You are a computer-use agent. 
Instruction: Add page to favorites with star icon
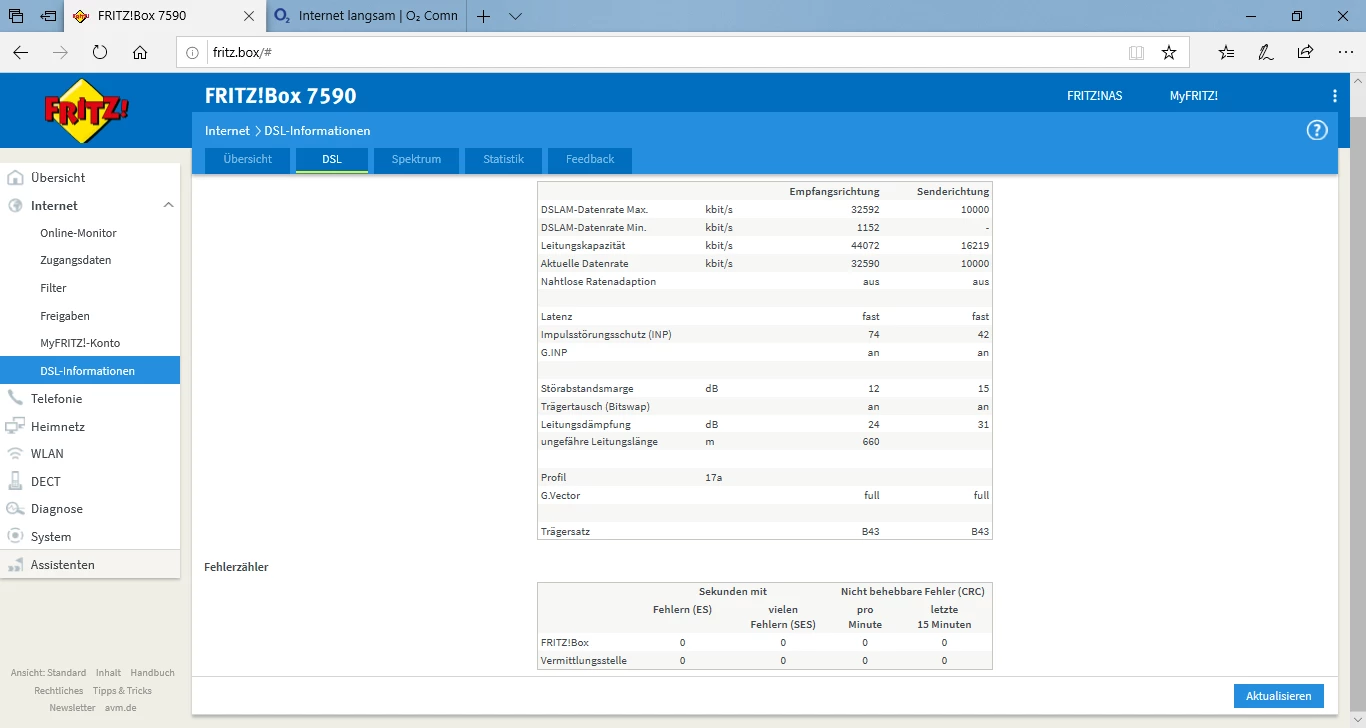pyautogui.click(x=1168, y=53)
